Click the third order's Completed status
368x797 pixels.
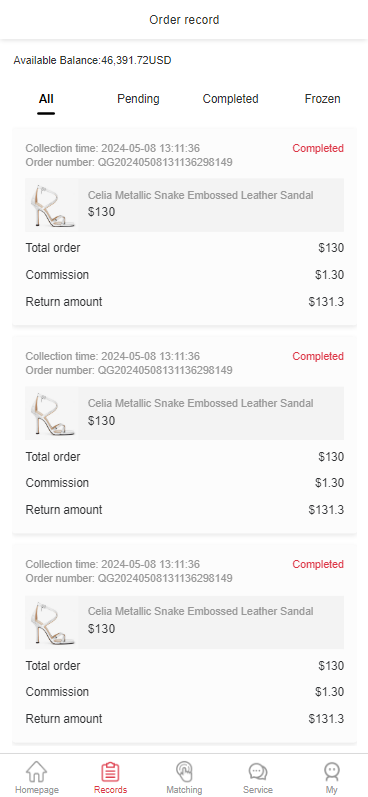coord(318,564)
